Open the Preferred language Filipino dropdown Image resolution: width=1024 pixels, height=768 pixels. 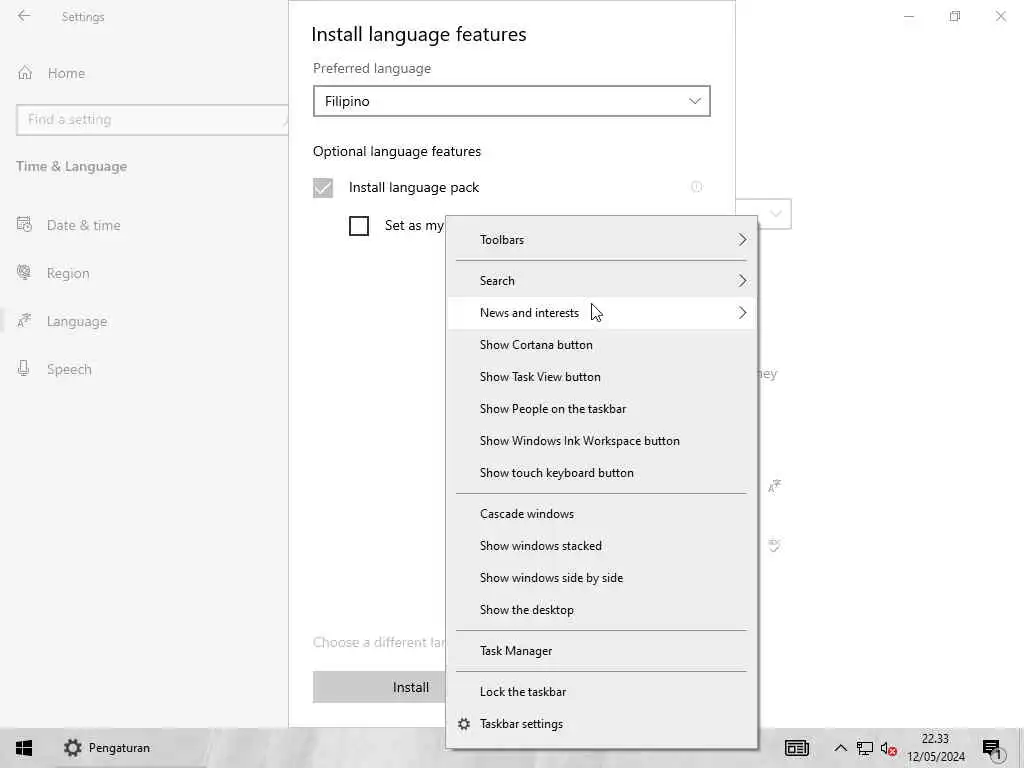pos(511,101)
